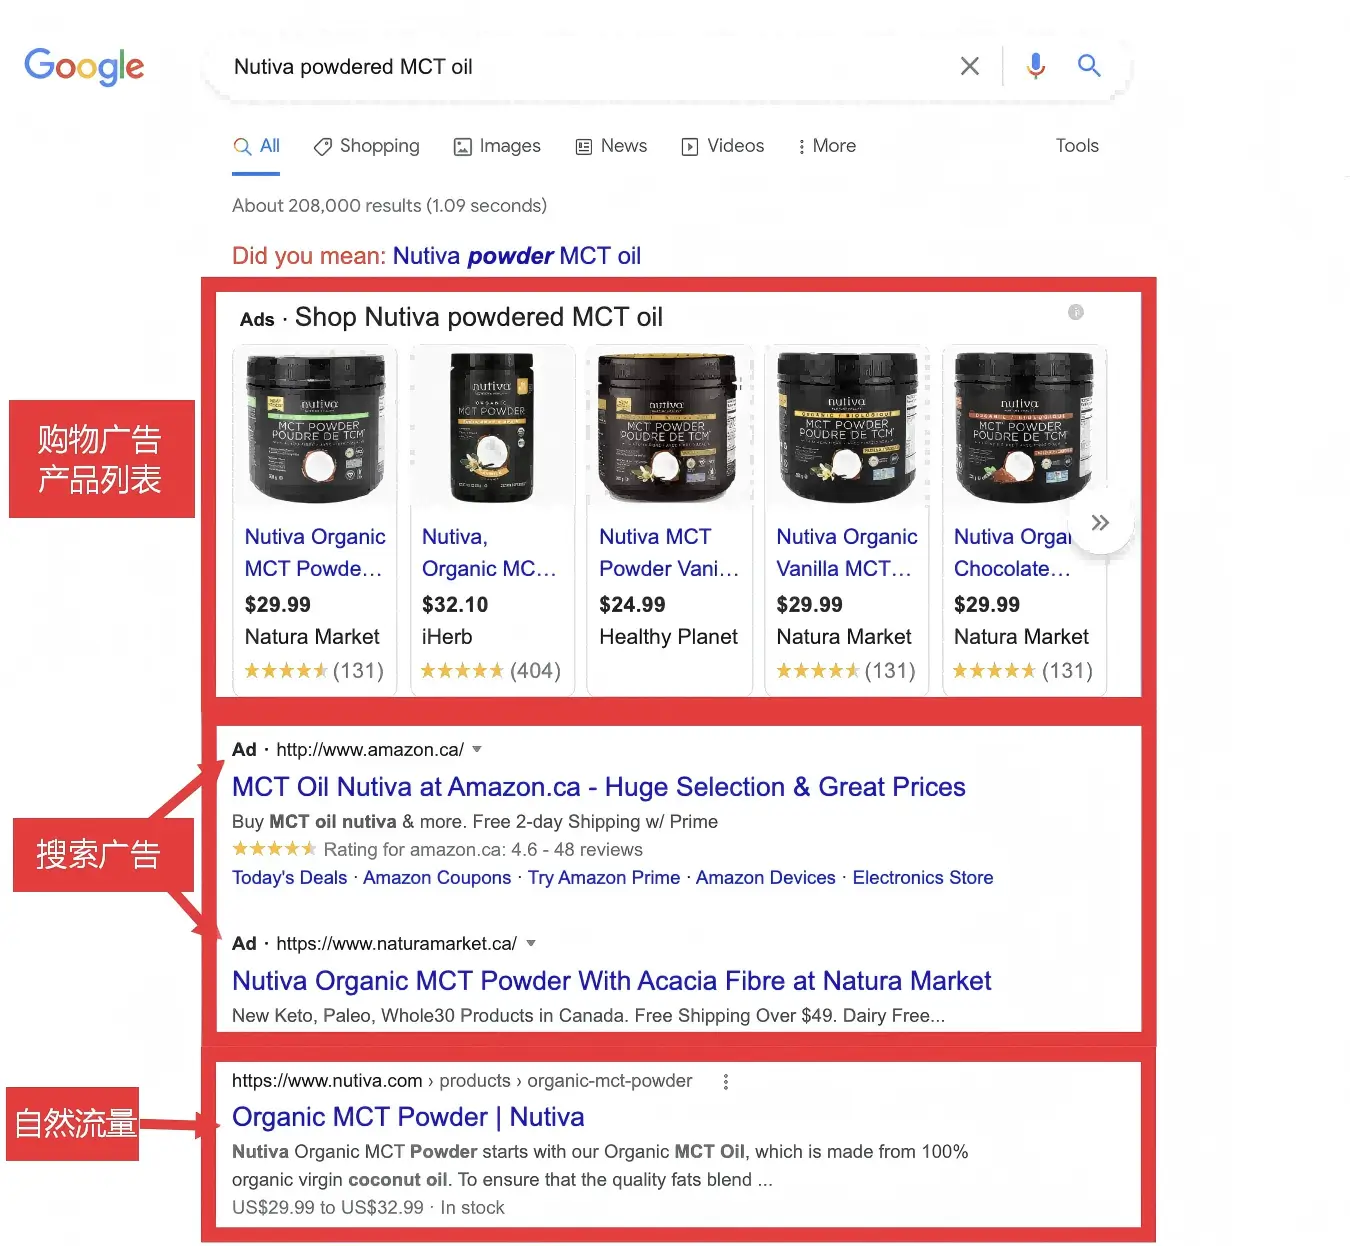Click the Google logo

click(x=84, y=66)
